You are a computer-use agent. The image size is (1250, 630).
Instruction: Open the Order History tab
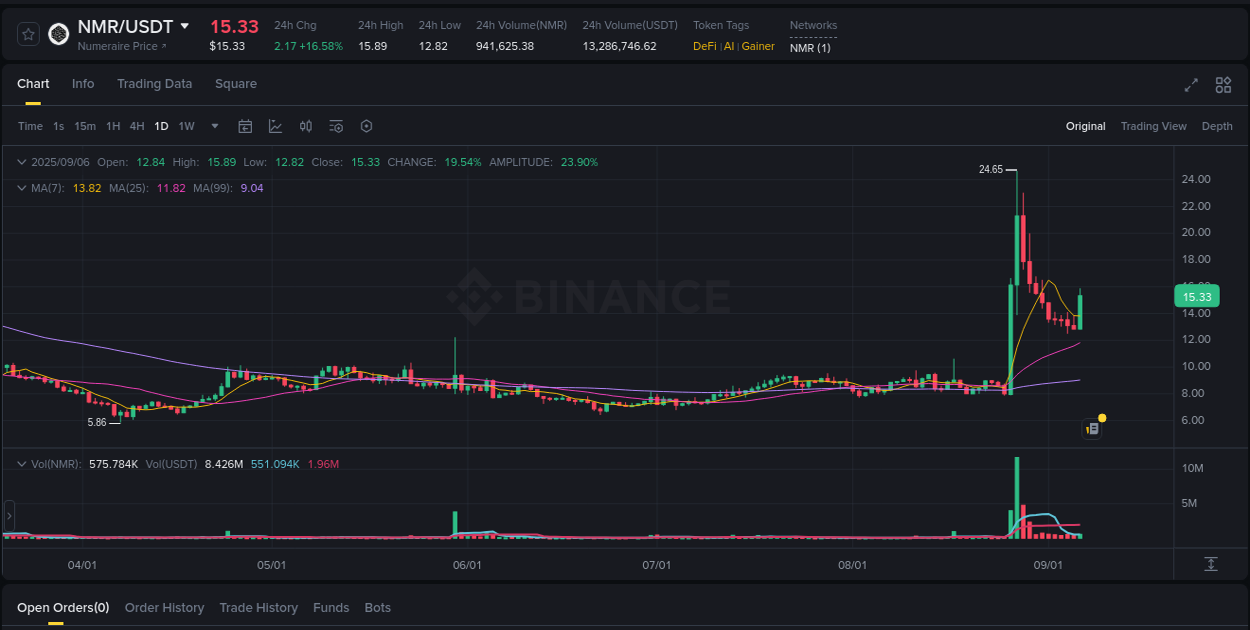[164, 607]
